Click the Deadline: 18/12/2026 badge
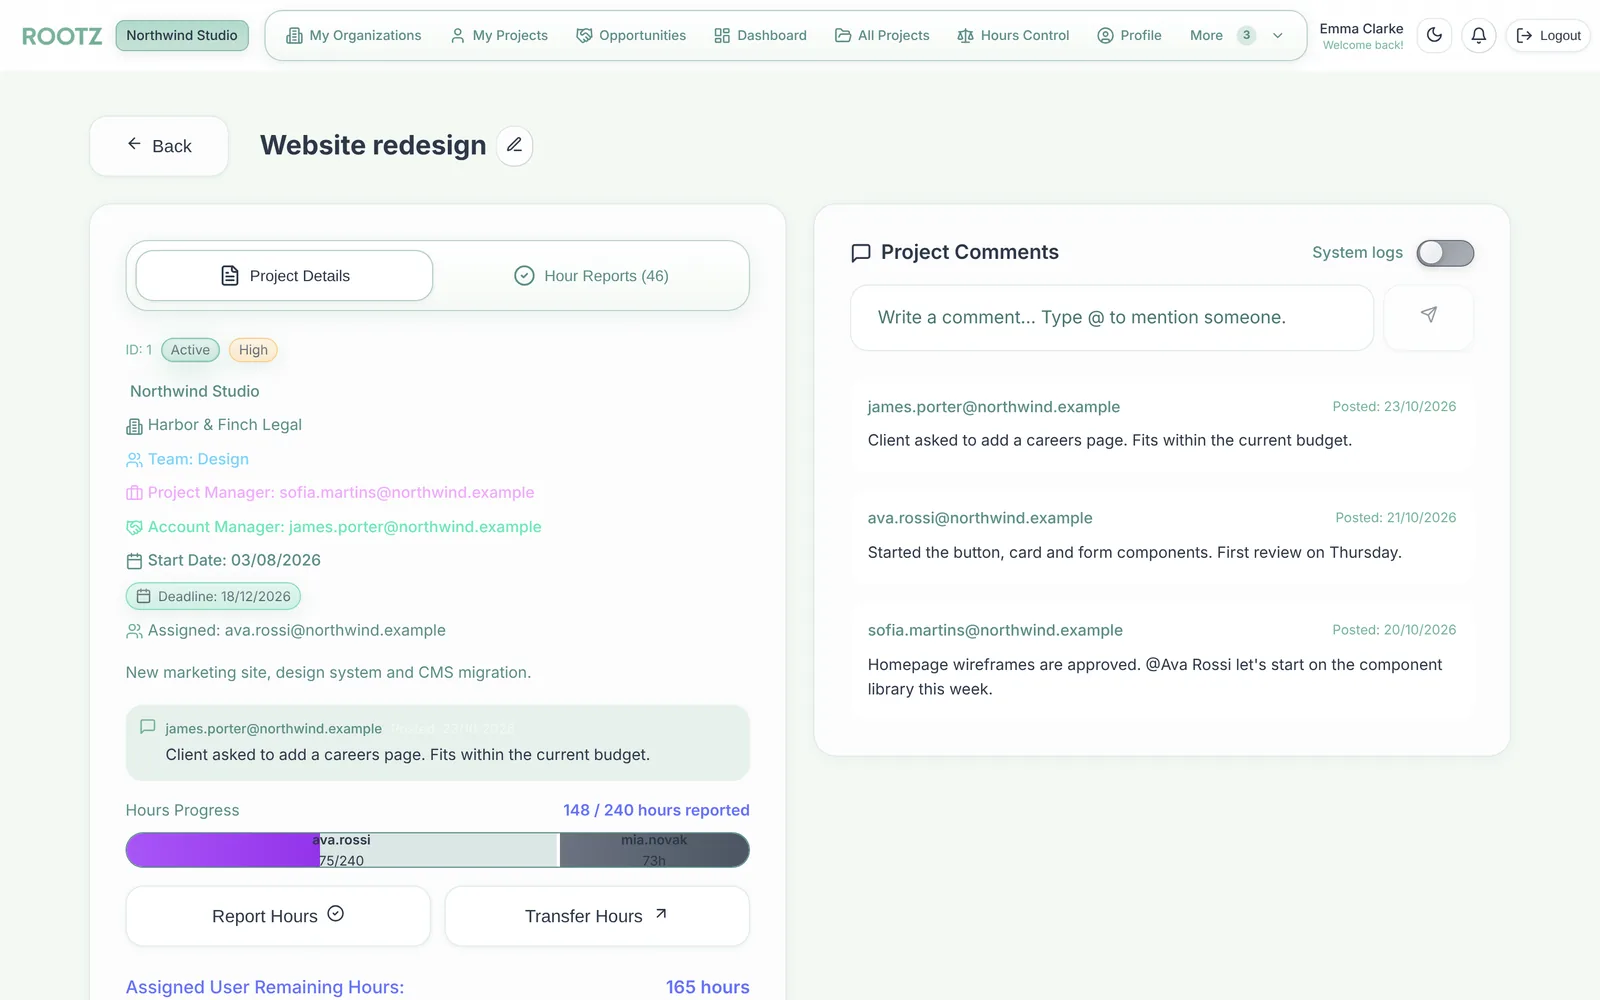Viewport: 1600px width, 1000px height. click(213, 596)
